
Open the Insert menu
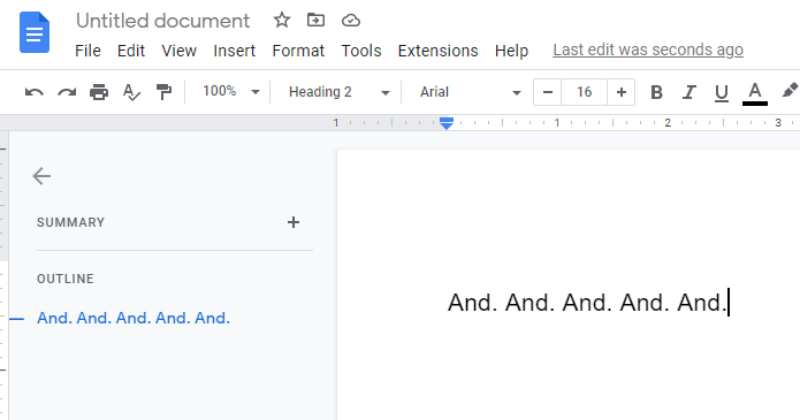[x=234, y=50]
